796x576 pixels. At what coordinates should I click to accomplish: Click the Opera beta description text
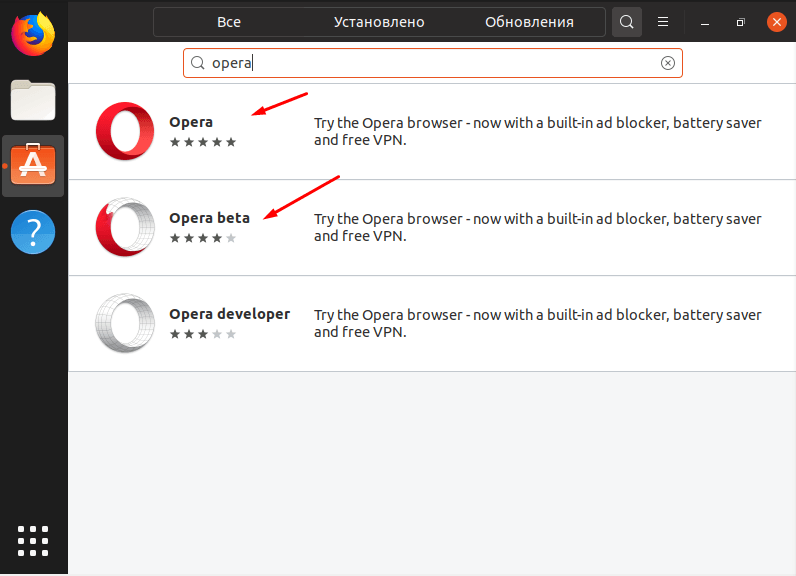pyautogui.click(x=538, y=227)
